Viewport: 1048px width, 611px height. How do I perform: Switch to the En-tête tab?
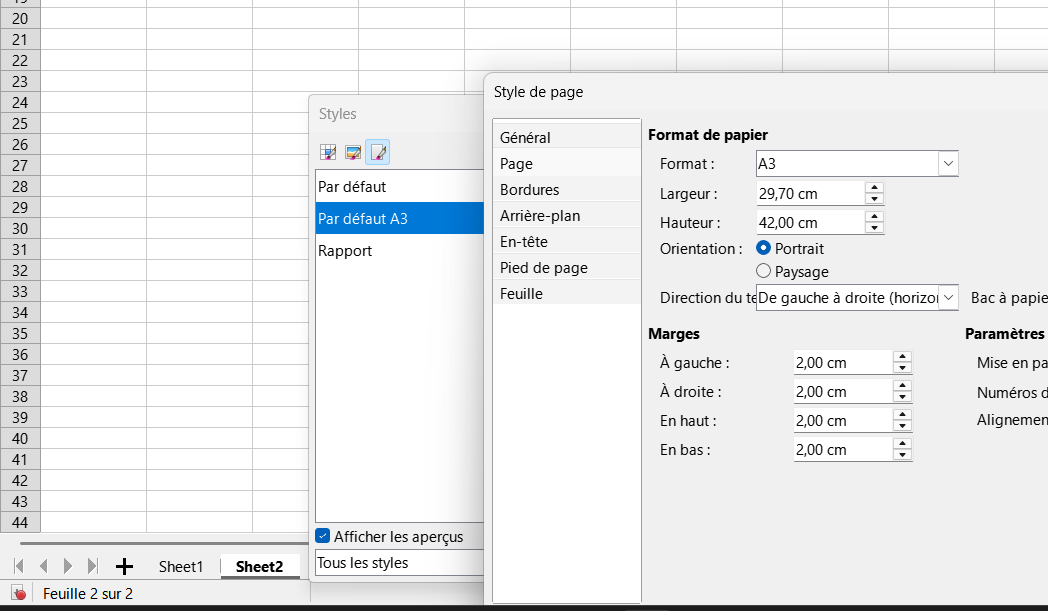[x=524, y=242]
